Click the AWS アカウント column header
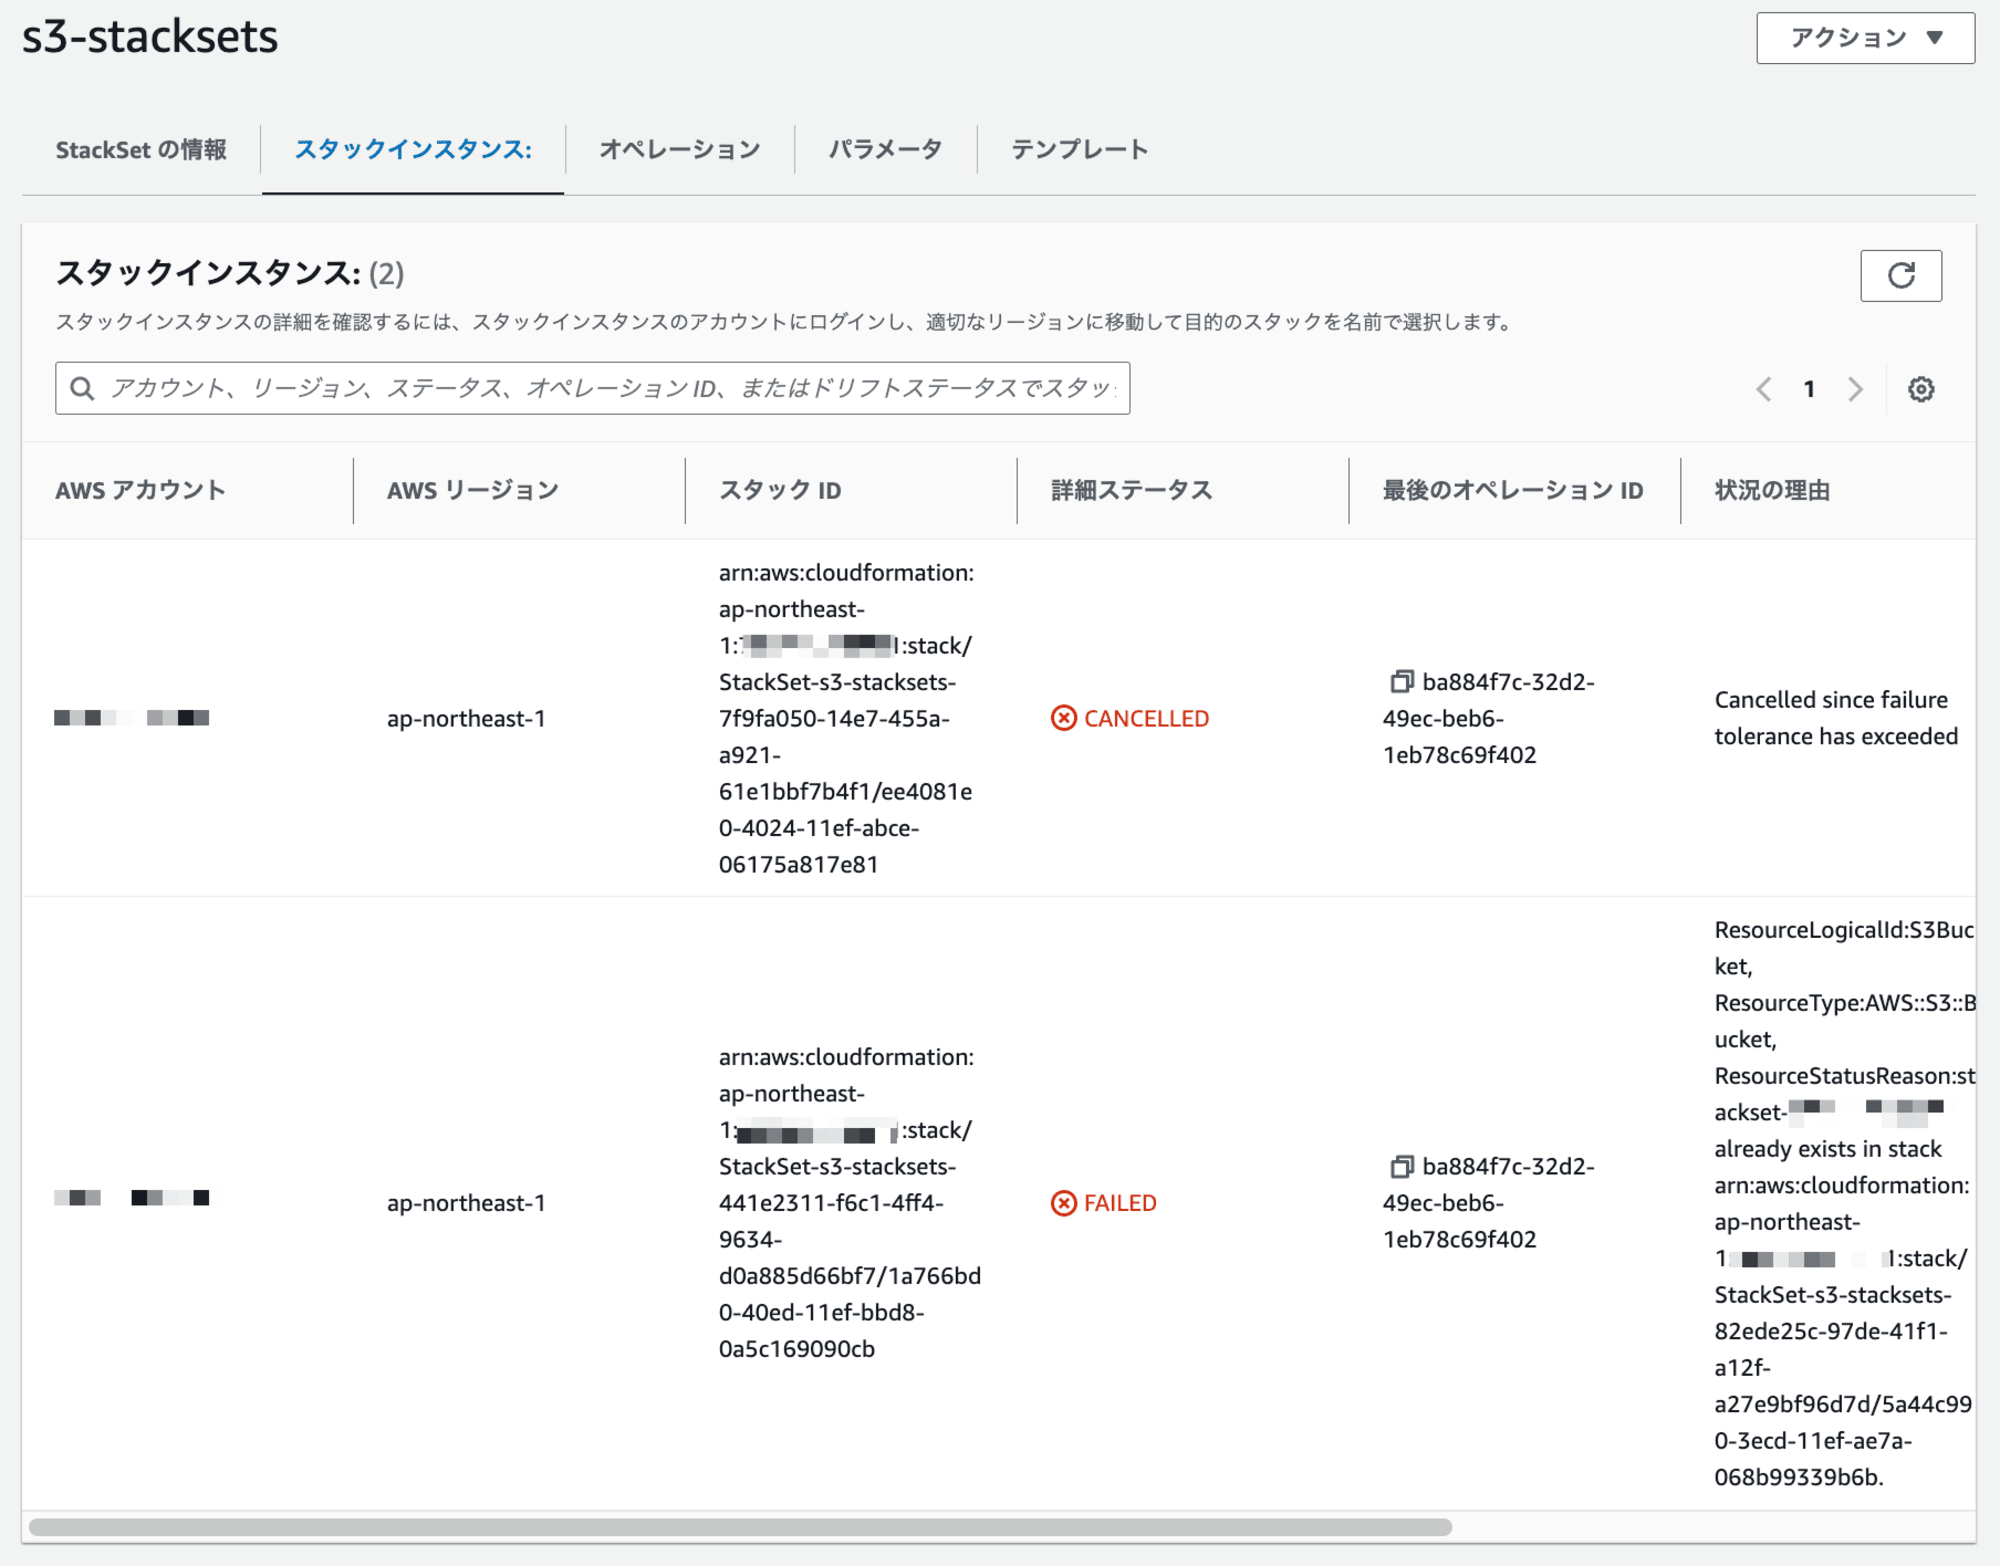 click(x=140, y=490)
